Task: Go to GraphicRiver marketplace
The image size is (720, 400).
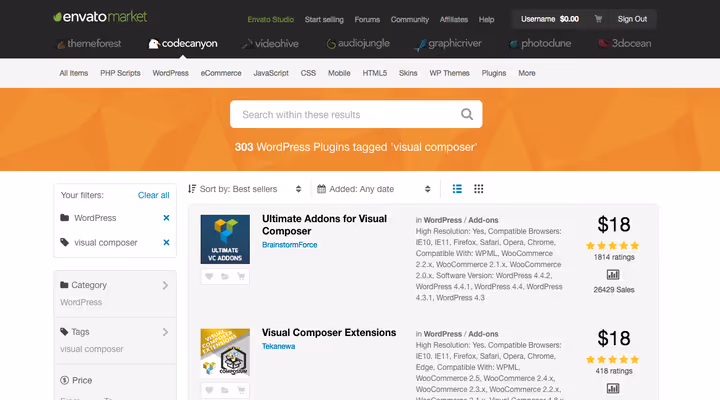Action: (448, 44)
